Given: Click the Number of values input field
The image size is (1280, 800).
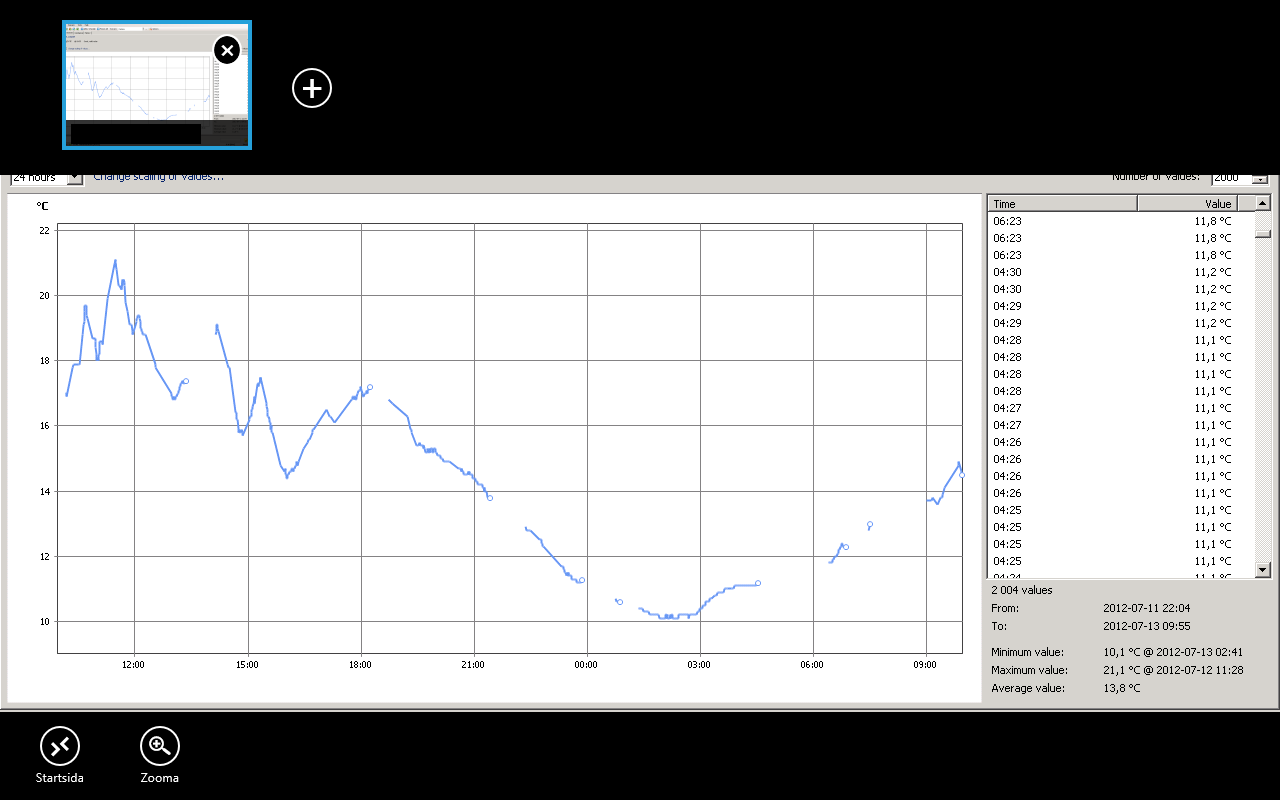Looking at the screenshot, I should pyautogui.click(x=1230, y=179).
